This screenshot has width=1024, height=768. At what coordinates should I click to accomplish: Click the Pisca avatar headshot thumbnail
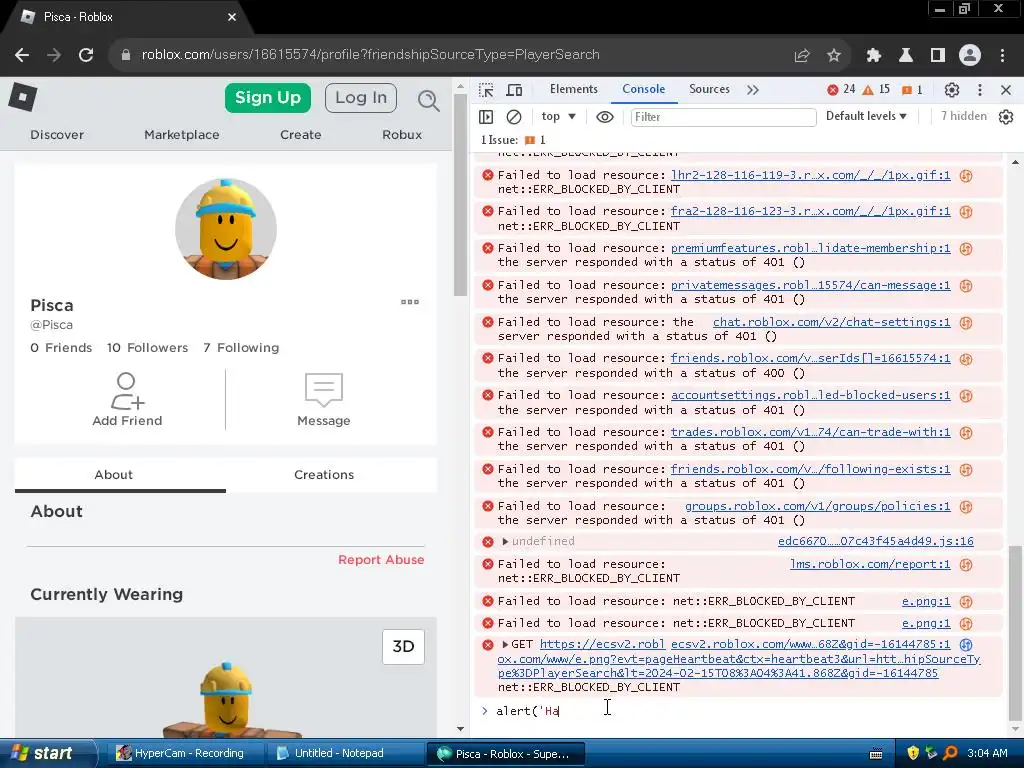click(226, 229)
